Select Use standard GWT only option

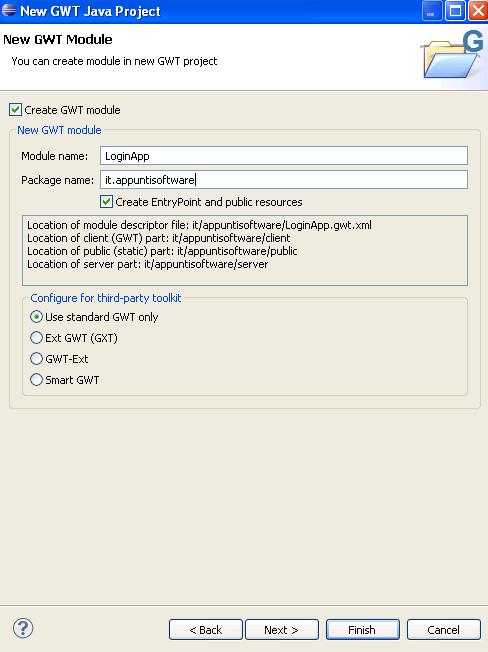point(36,317)
